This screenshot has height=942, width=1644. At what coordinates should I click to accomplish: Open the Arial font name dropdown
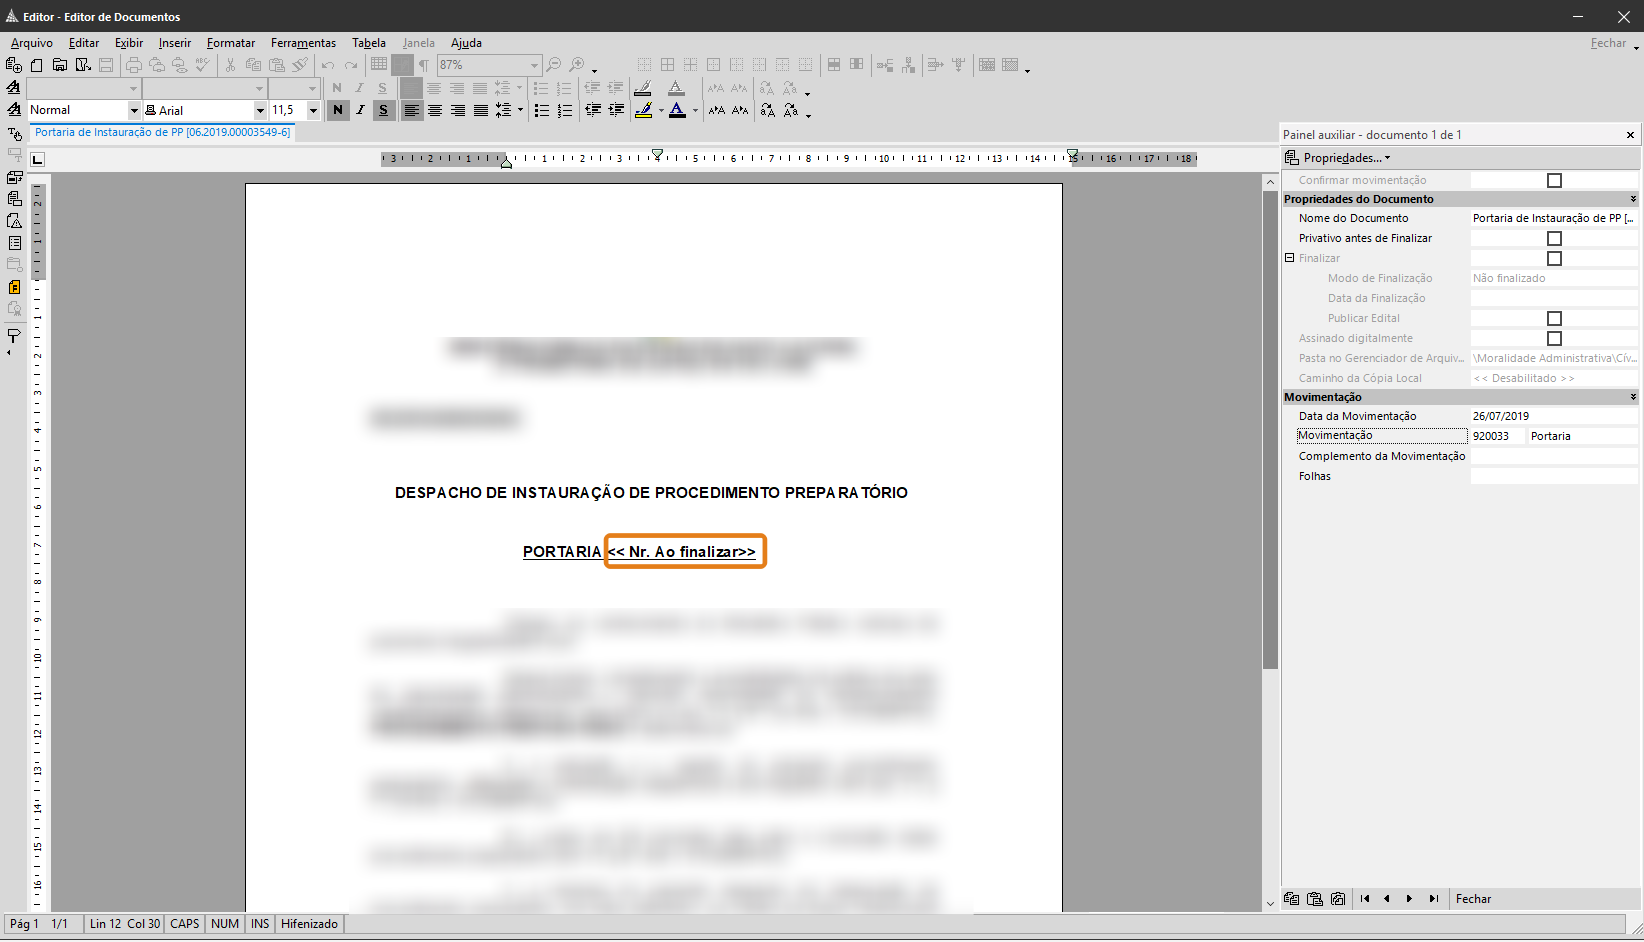tap(260, 110)
